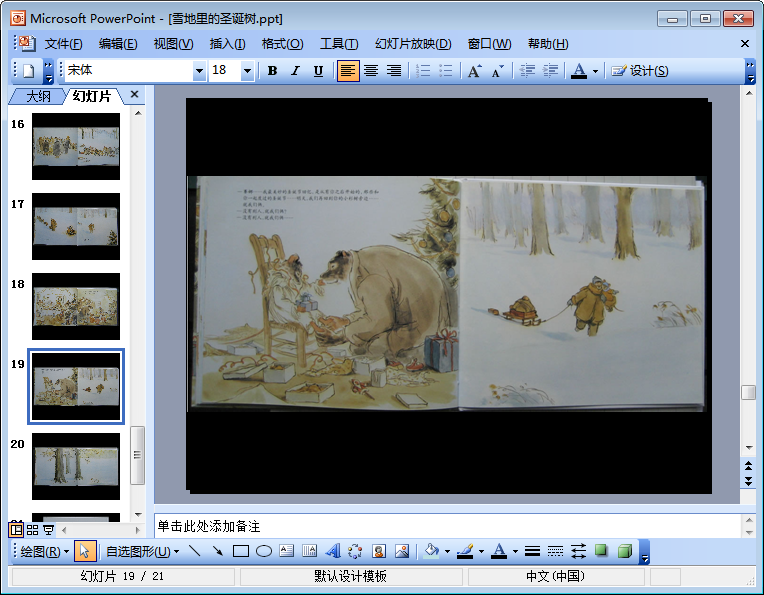Toggle italic formatting
764x595 pixels.
(x=295, y=71)
